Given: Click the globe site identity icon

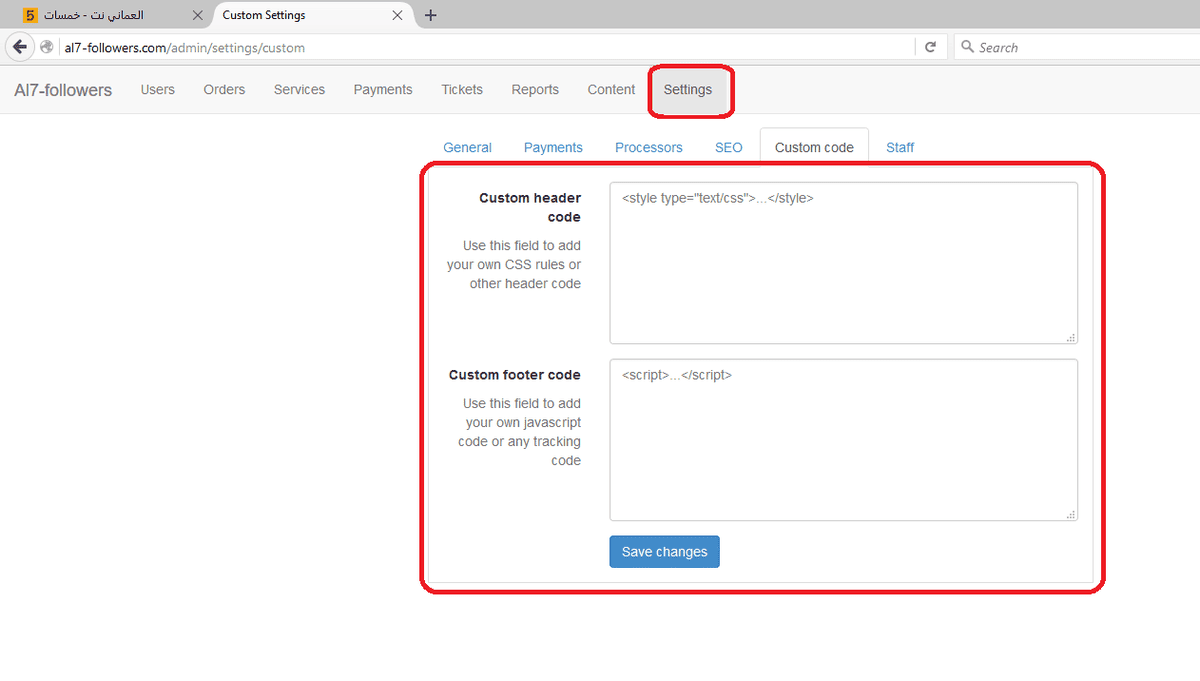Looking at the screenshot, I should coord(47,47).
